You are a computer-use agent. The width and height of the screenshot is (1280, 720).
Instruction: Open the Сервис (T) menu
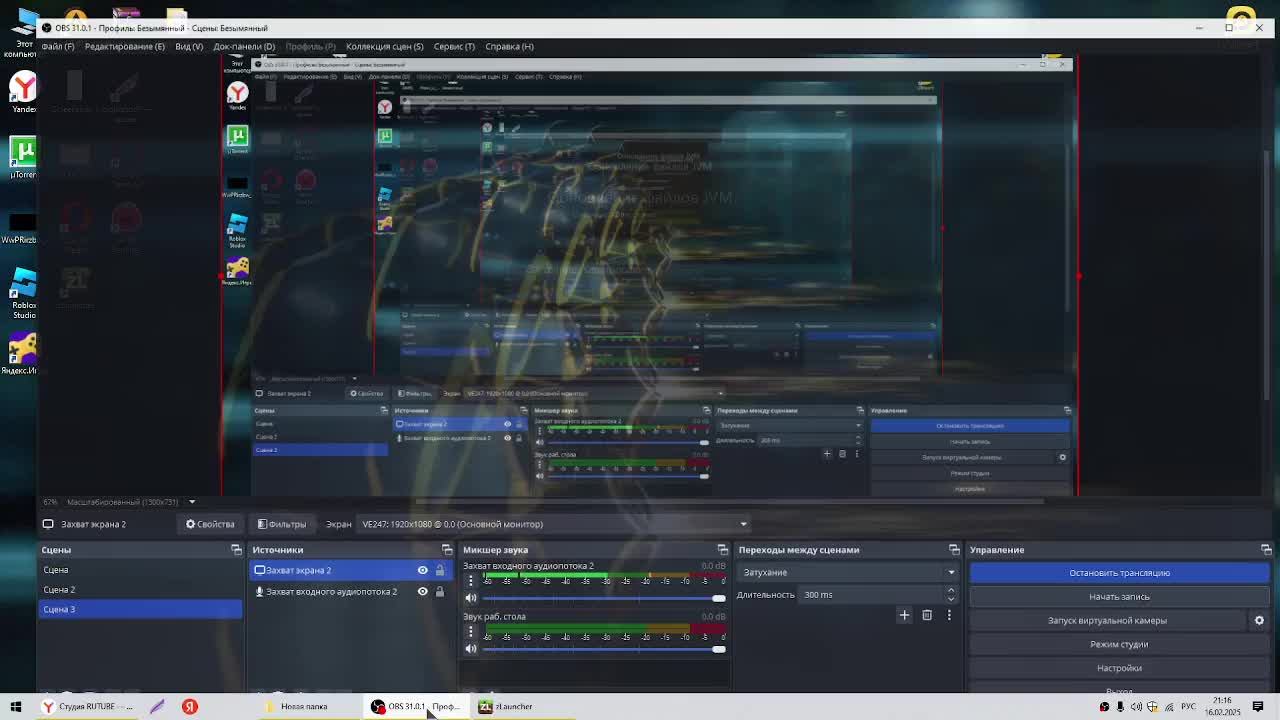pos(454,46)
